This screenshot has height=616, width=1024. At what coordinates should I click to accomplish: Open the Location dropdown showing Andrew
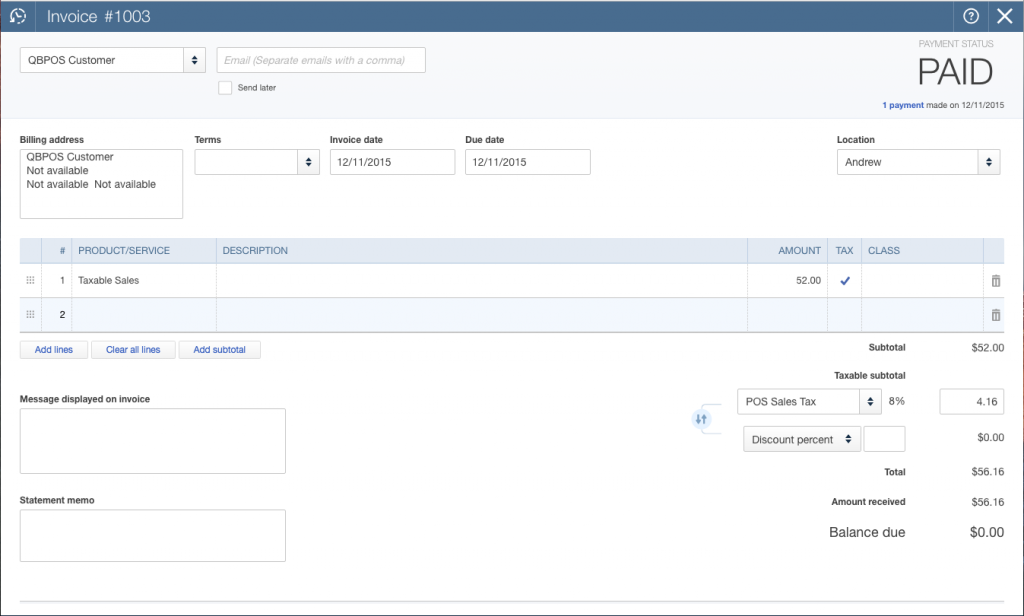click(989, 162)
